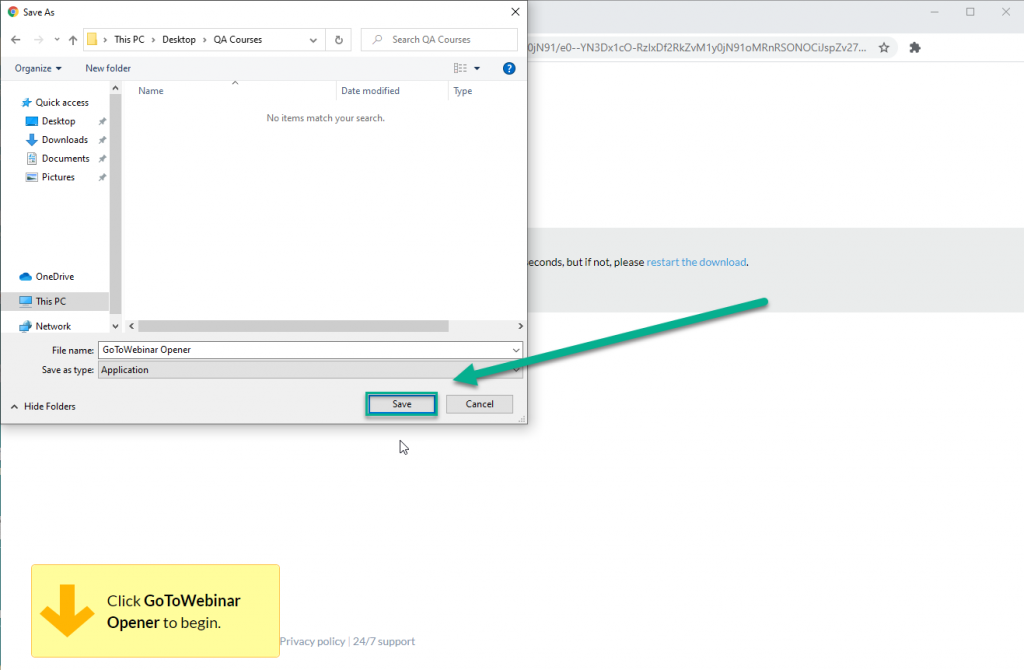Change the view layout icon
Image resolution: width=1024 pixels, height=670 pixels.
pos(460,68)
